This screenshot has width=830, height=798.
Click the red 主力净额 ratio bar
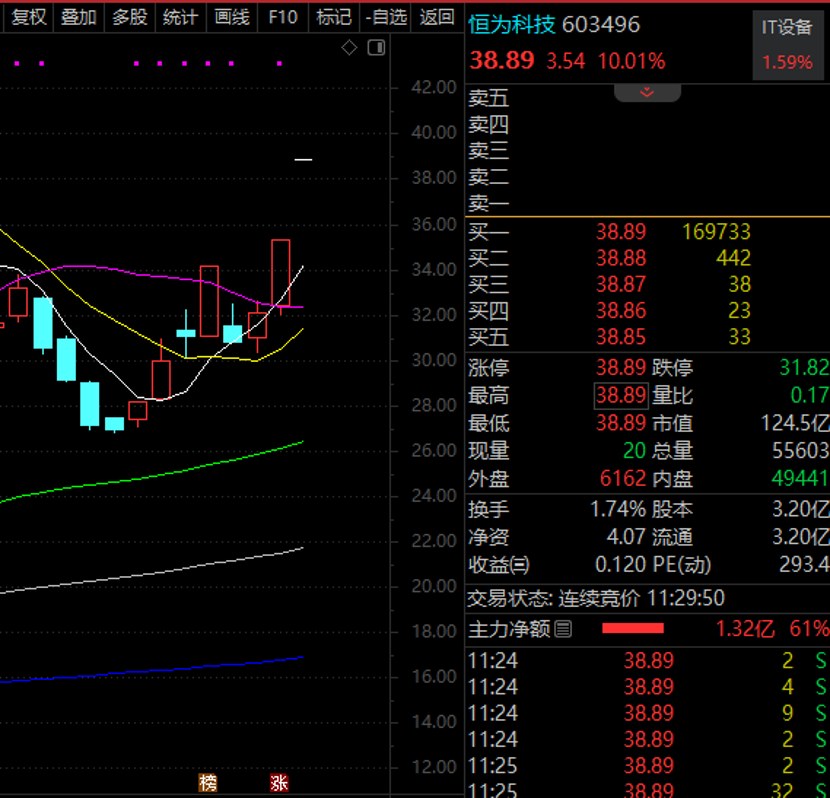click(632, 628)
